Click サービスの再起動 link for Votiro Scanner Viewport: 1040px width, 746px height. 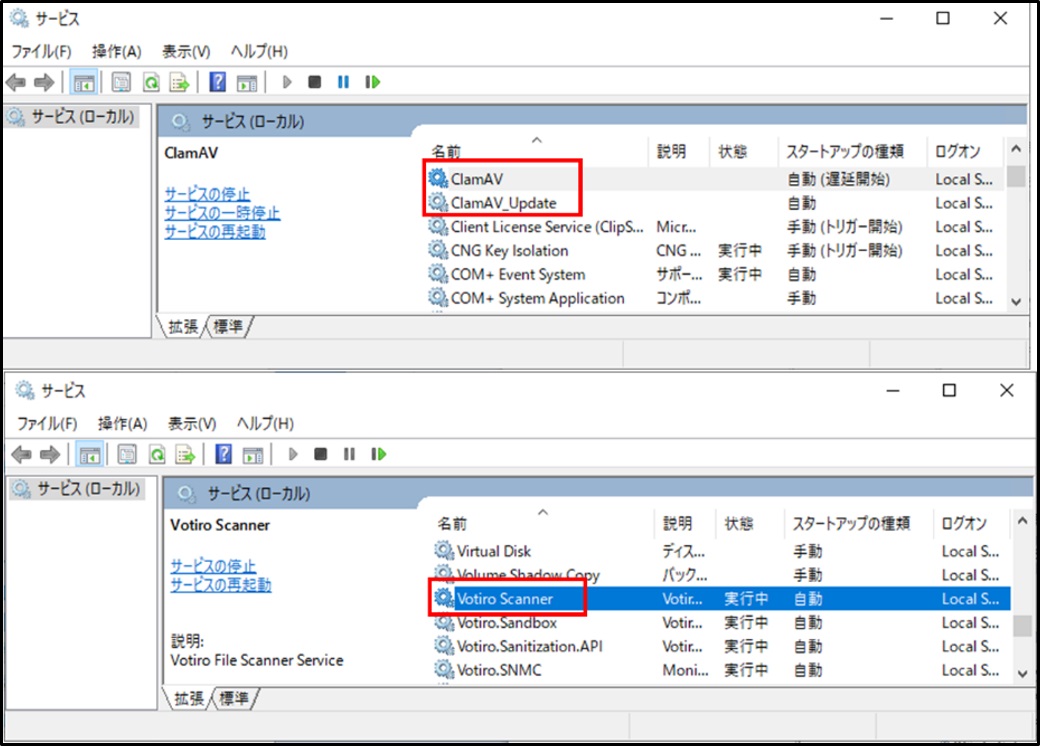pyautogui.click(x=221, y=585)
